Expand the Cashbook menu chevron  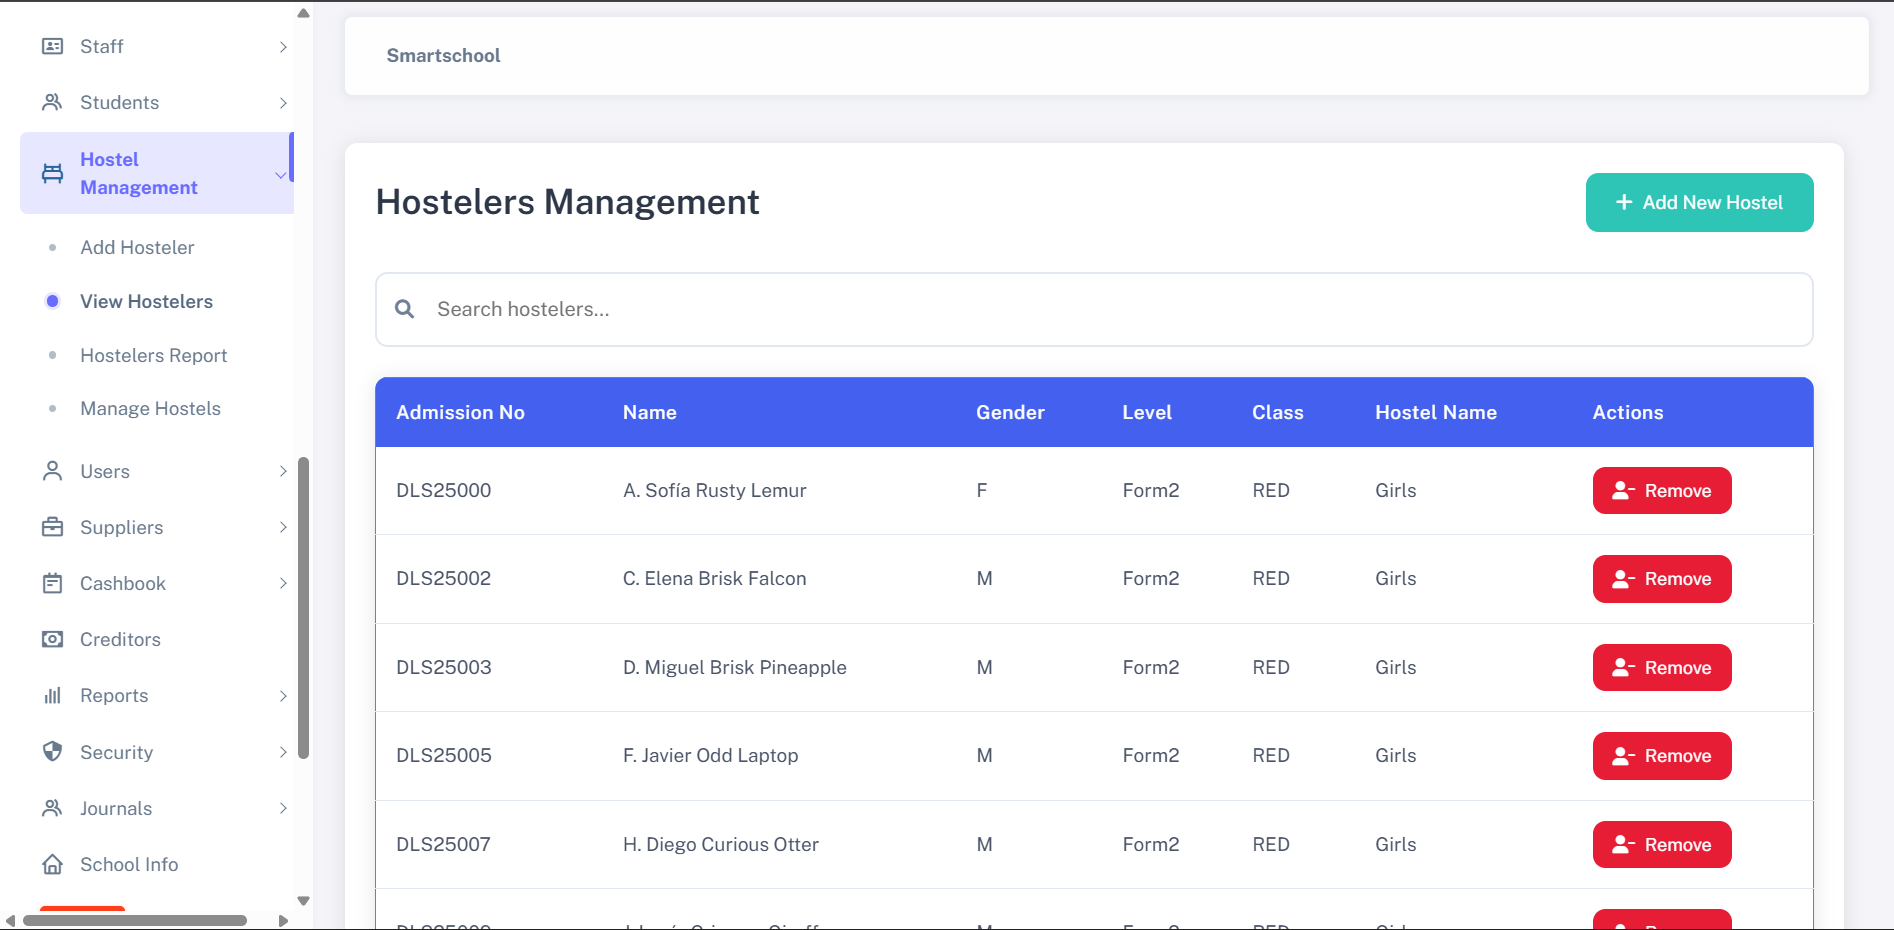point(283,583)
